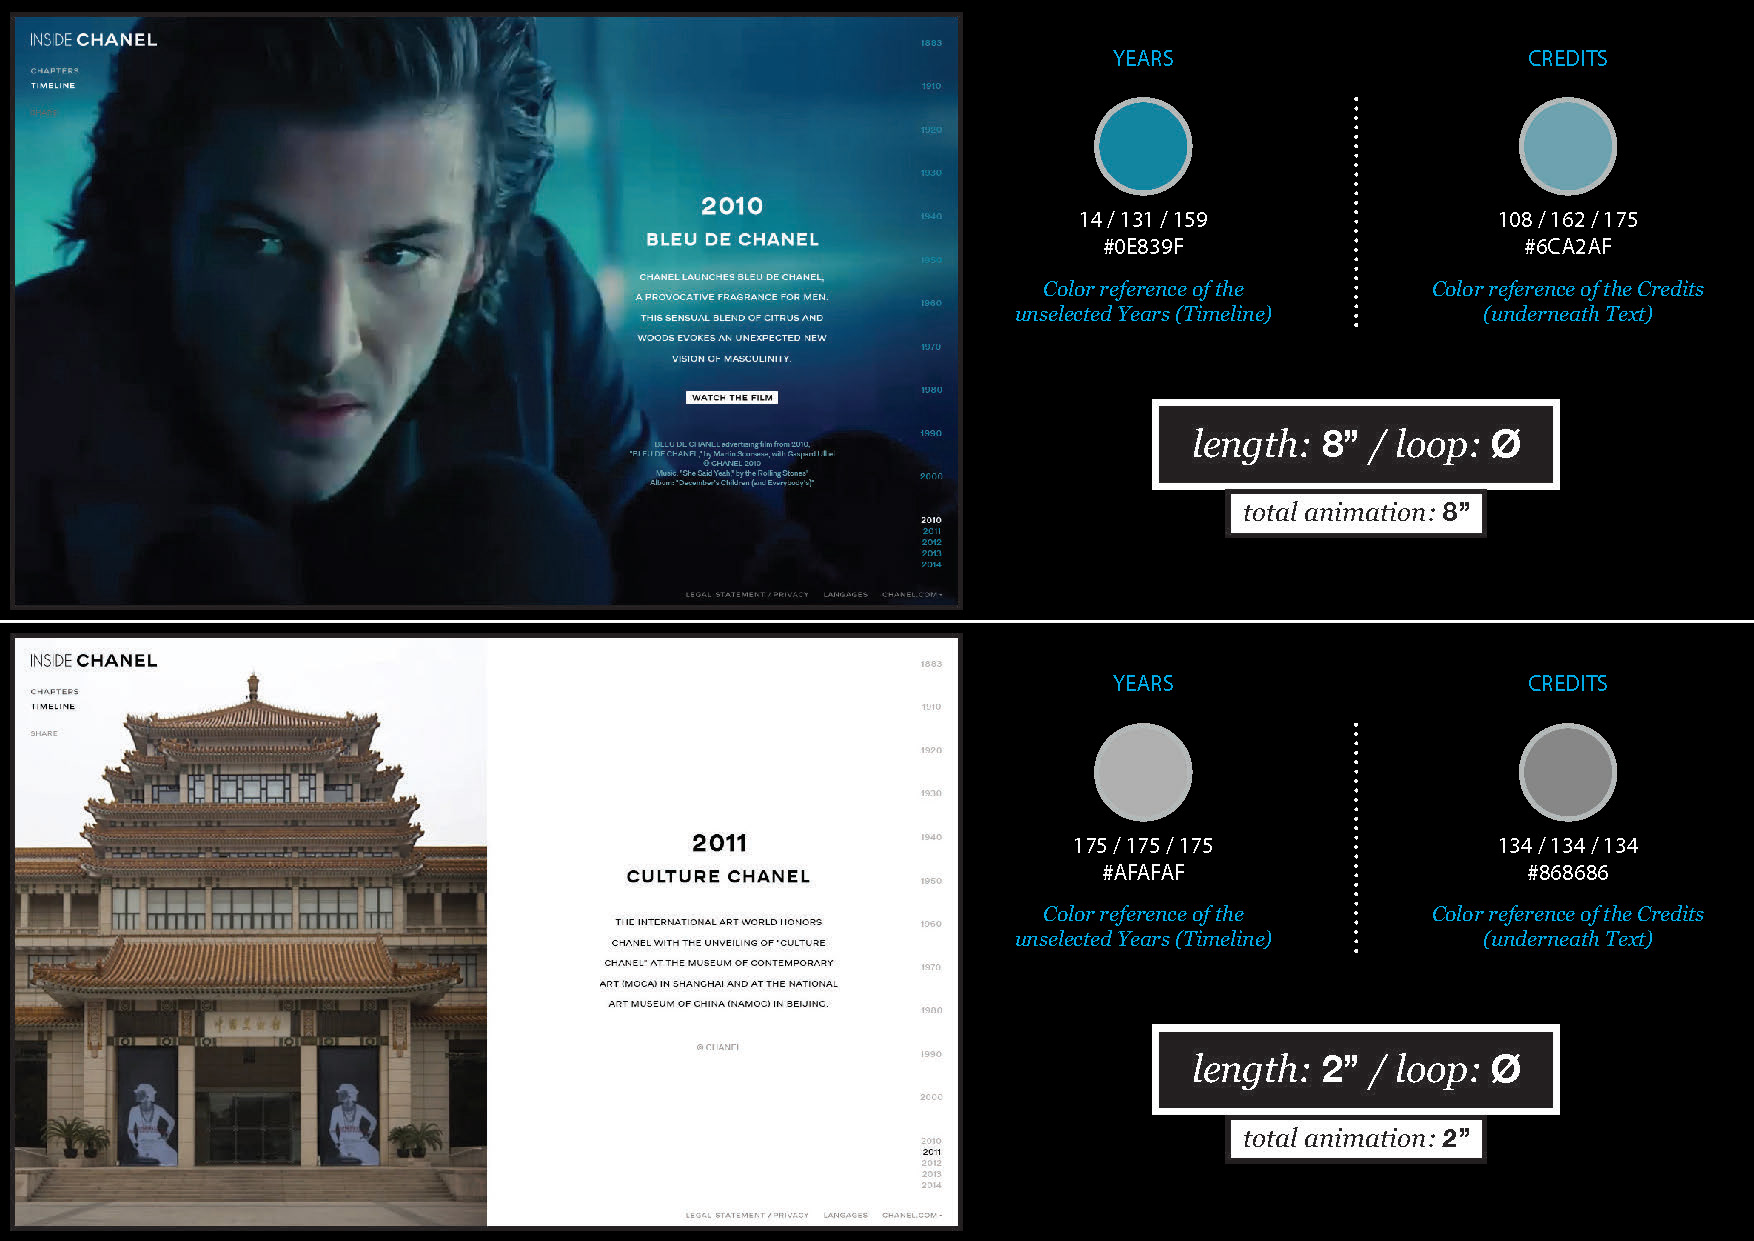Screen dimensions: 1754x1241
Task: Open LANGAGES in the 2011 page footer
Action: 845,1216
